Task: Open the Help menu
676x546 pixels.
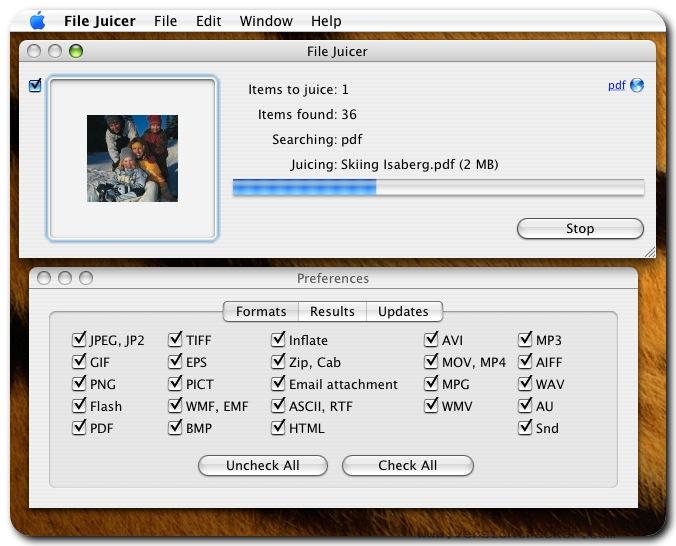Action: click(326, 21)
